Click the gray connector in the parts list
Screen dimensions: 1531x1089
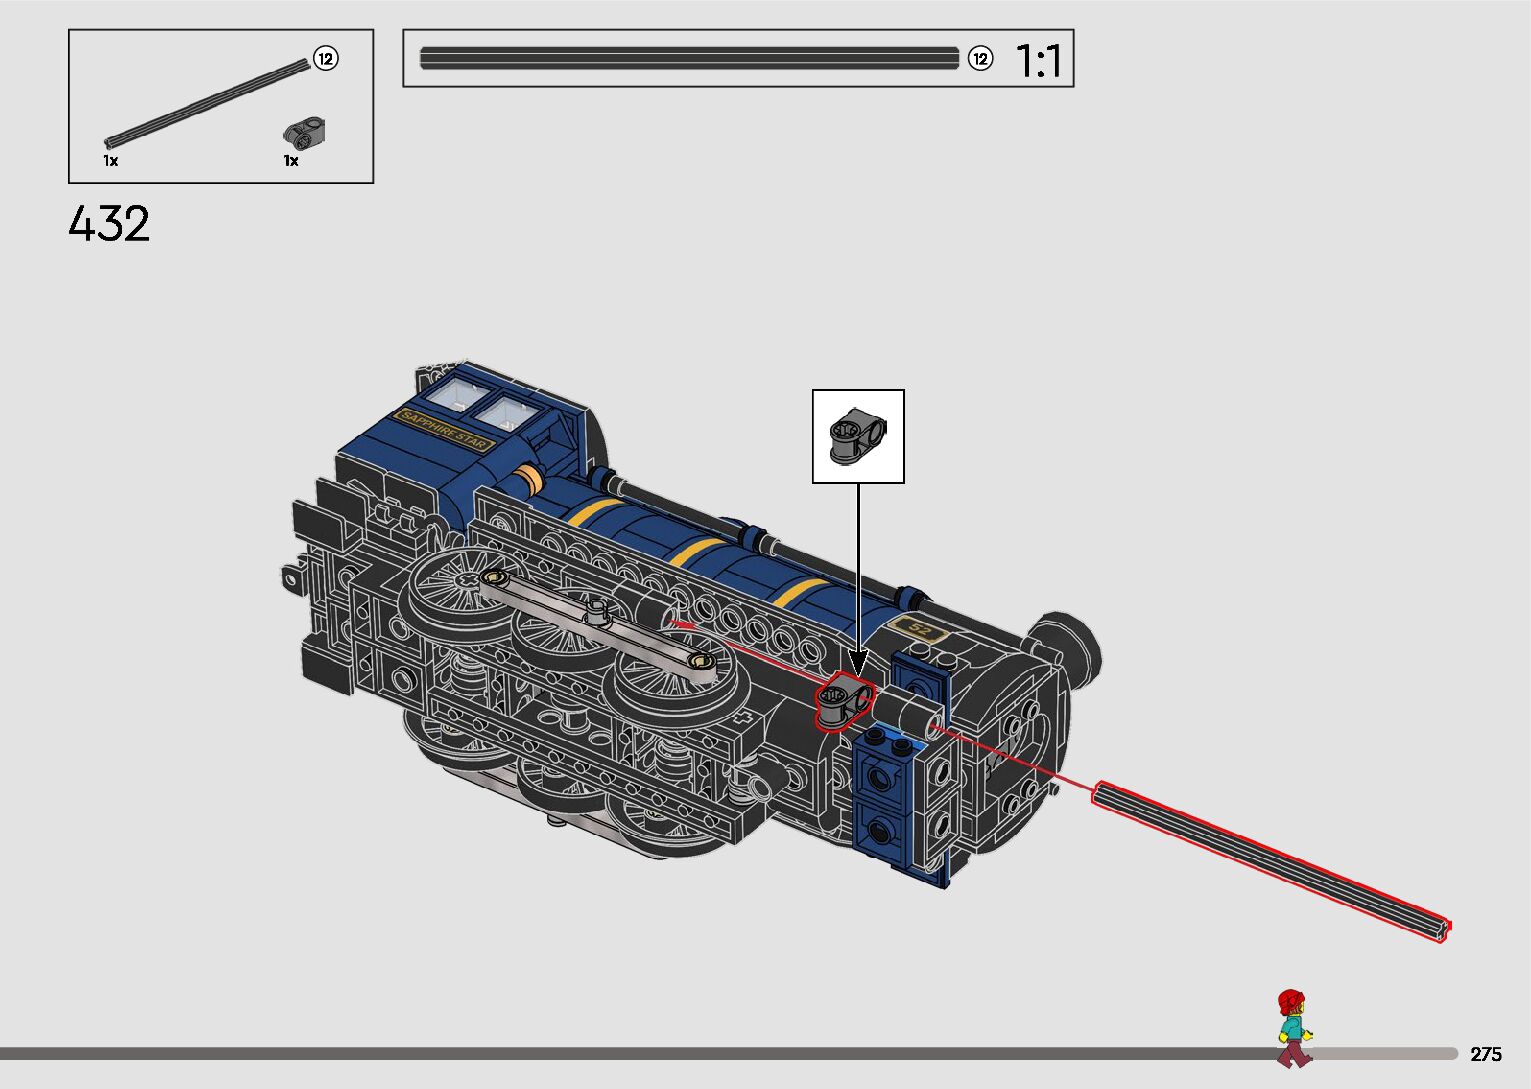(307, 130)
